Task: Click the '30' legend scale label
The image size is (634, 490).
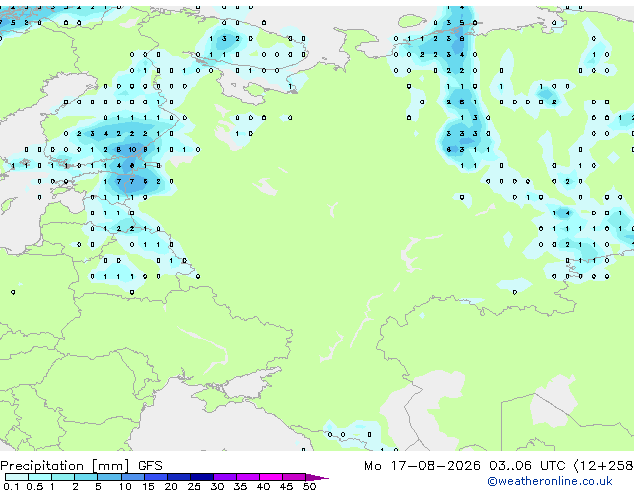Action: 217,486
